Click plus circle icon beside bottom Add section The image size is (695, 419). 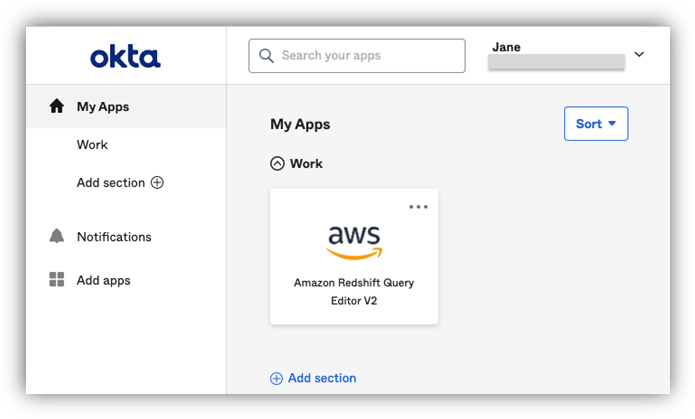277,378
